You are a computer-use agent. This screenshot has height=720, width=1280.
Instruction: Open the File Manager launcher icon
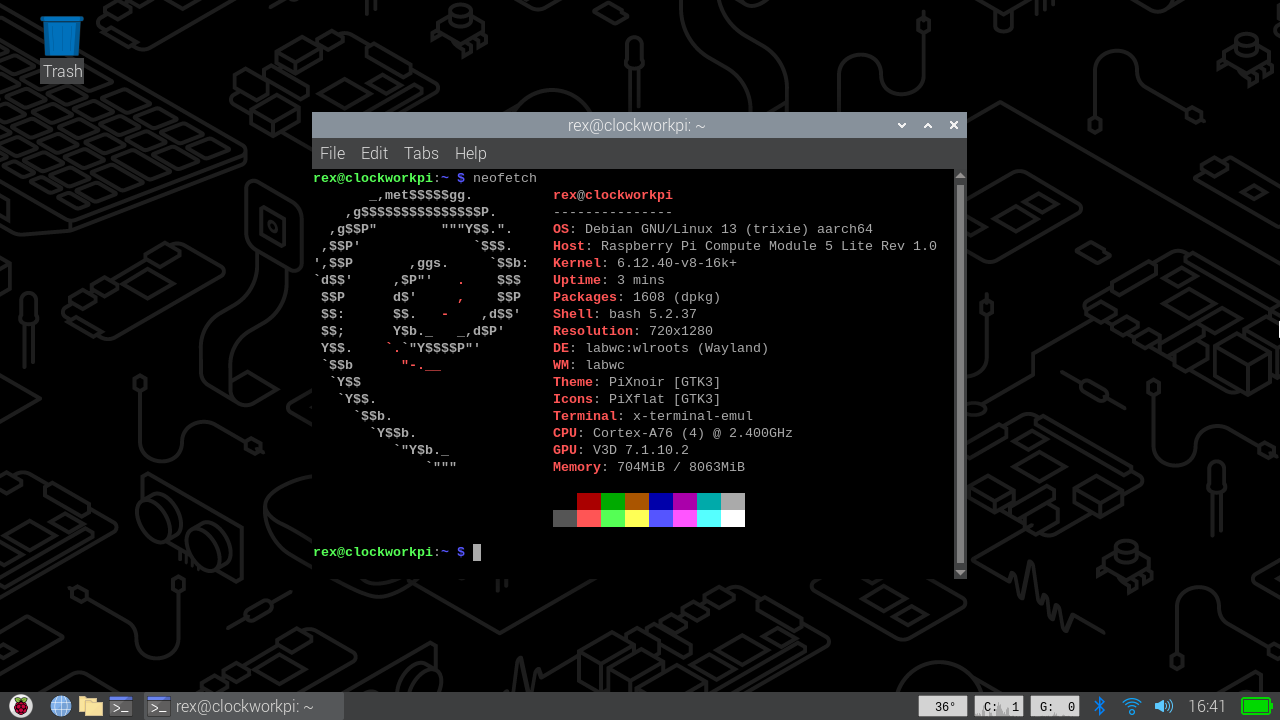coord(91,706)
